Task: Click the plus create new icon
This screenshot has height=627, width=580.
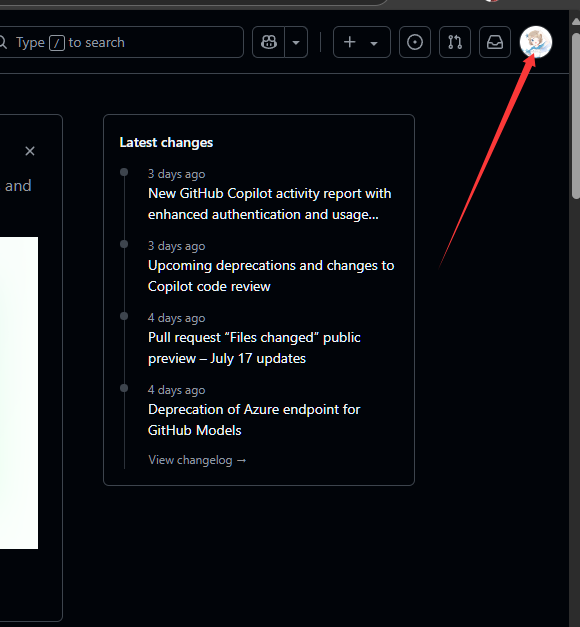Action: (x=350, y=42)
